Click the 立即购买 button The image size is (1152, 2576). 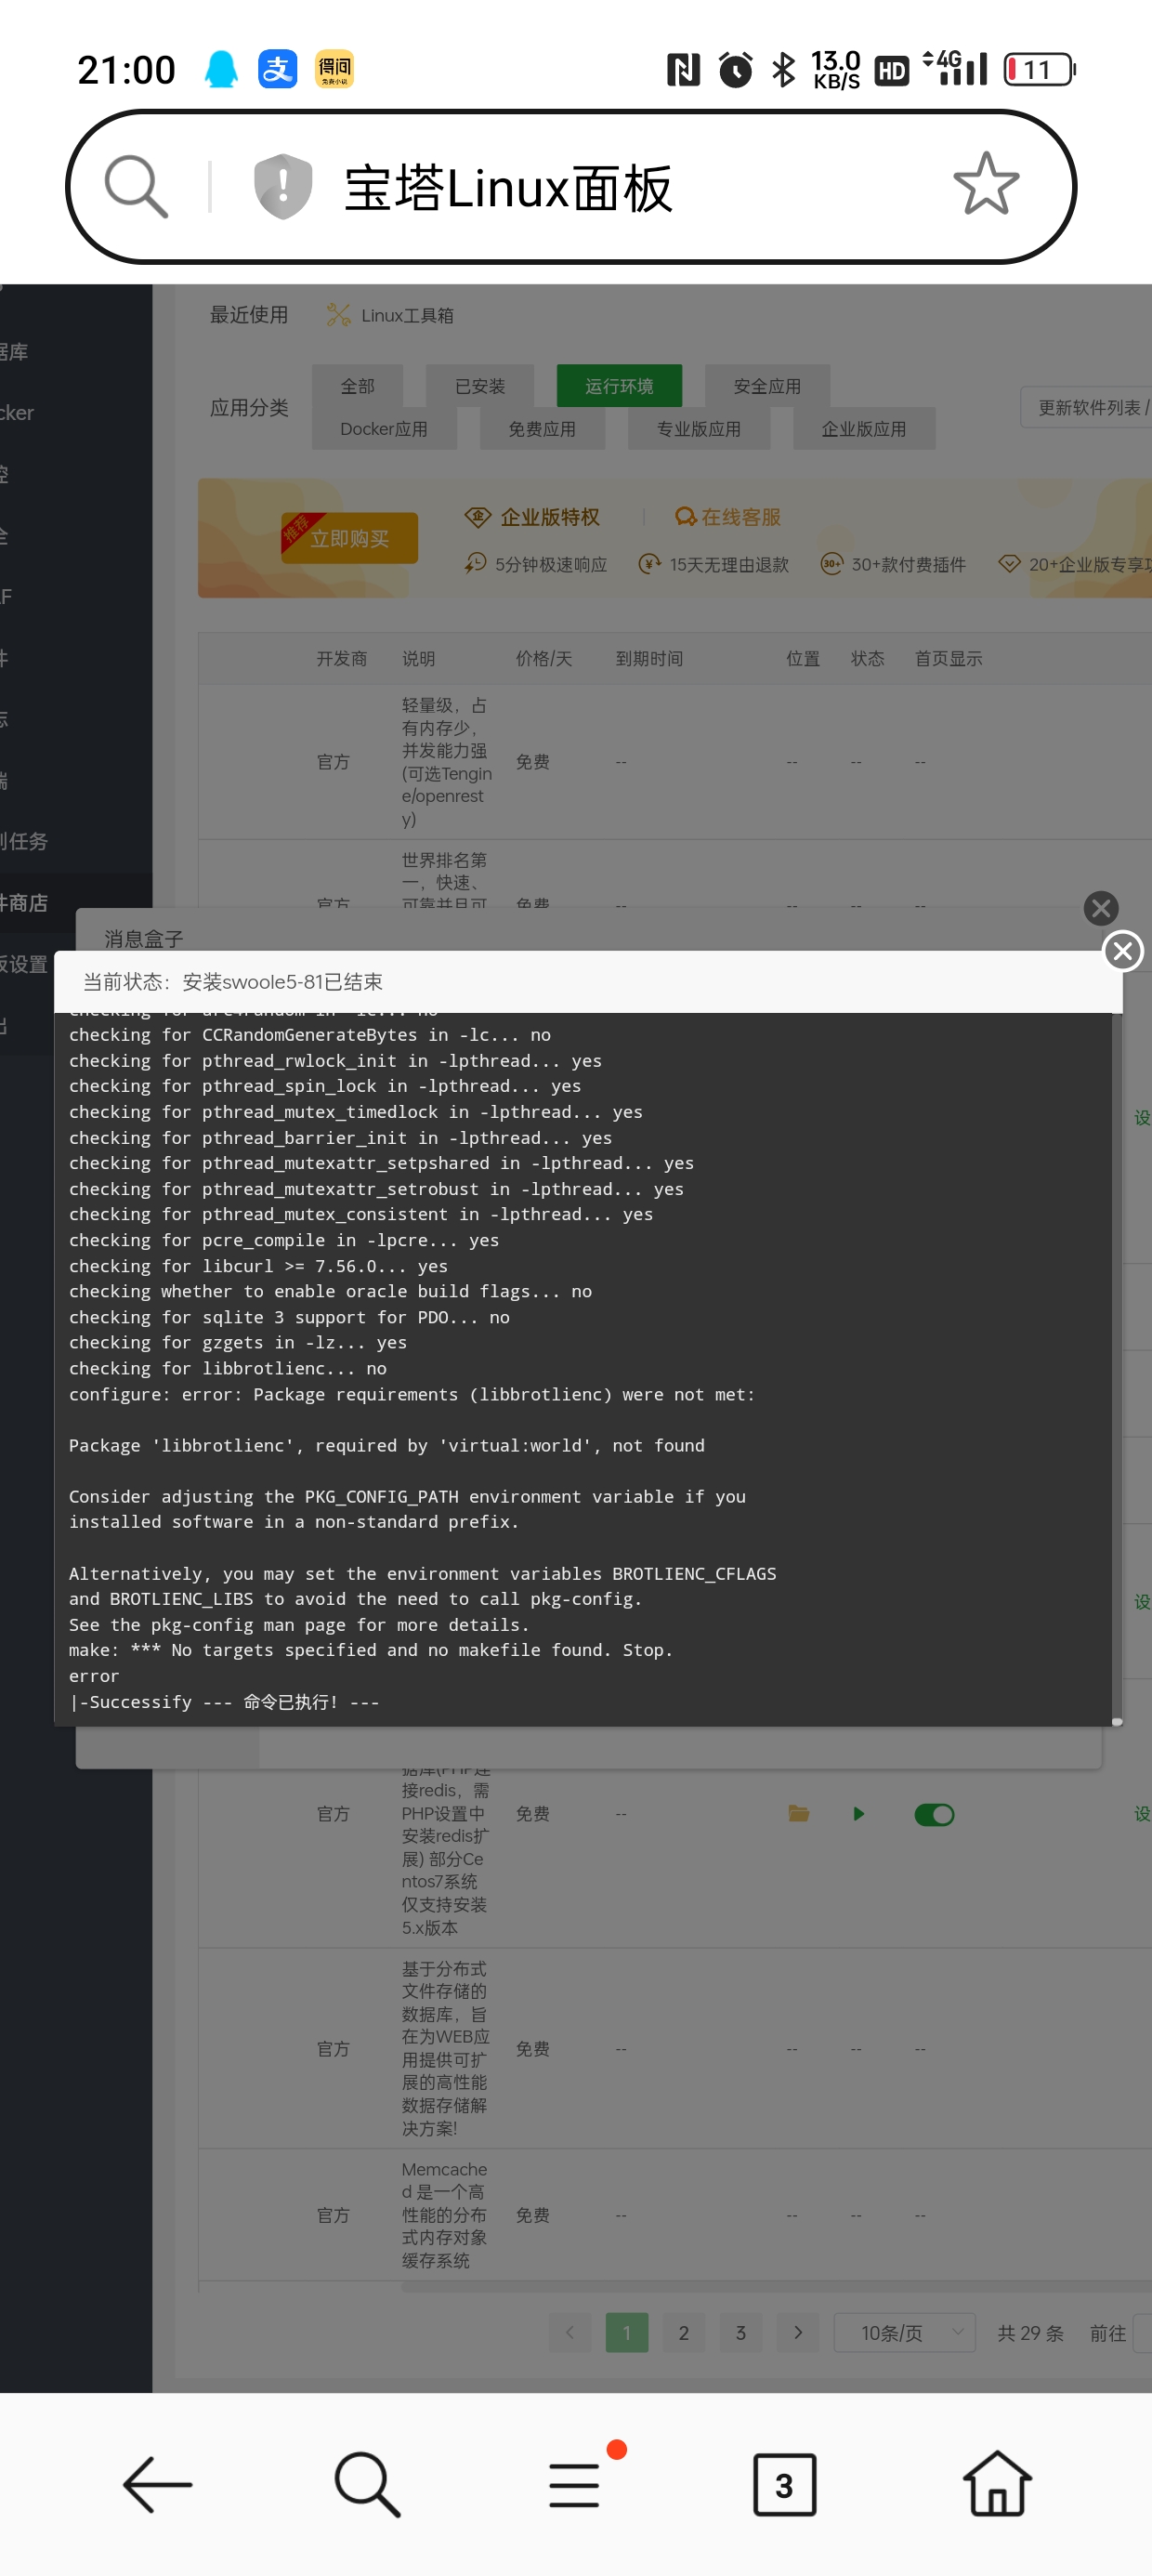coord(349,538)
